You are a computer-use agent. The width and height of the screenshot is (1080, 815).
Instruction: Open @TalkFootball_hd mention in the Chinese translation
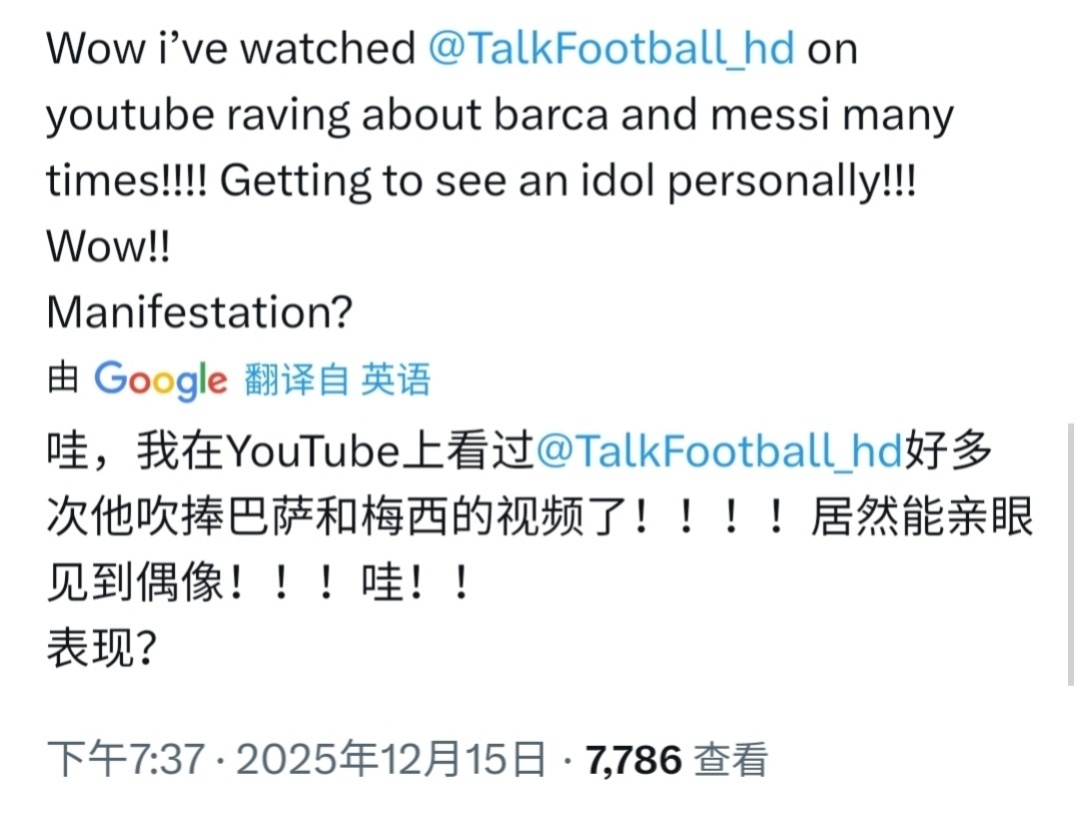point(719,451)
